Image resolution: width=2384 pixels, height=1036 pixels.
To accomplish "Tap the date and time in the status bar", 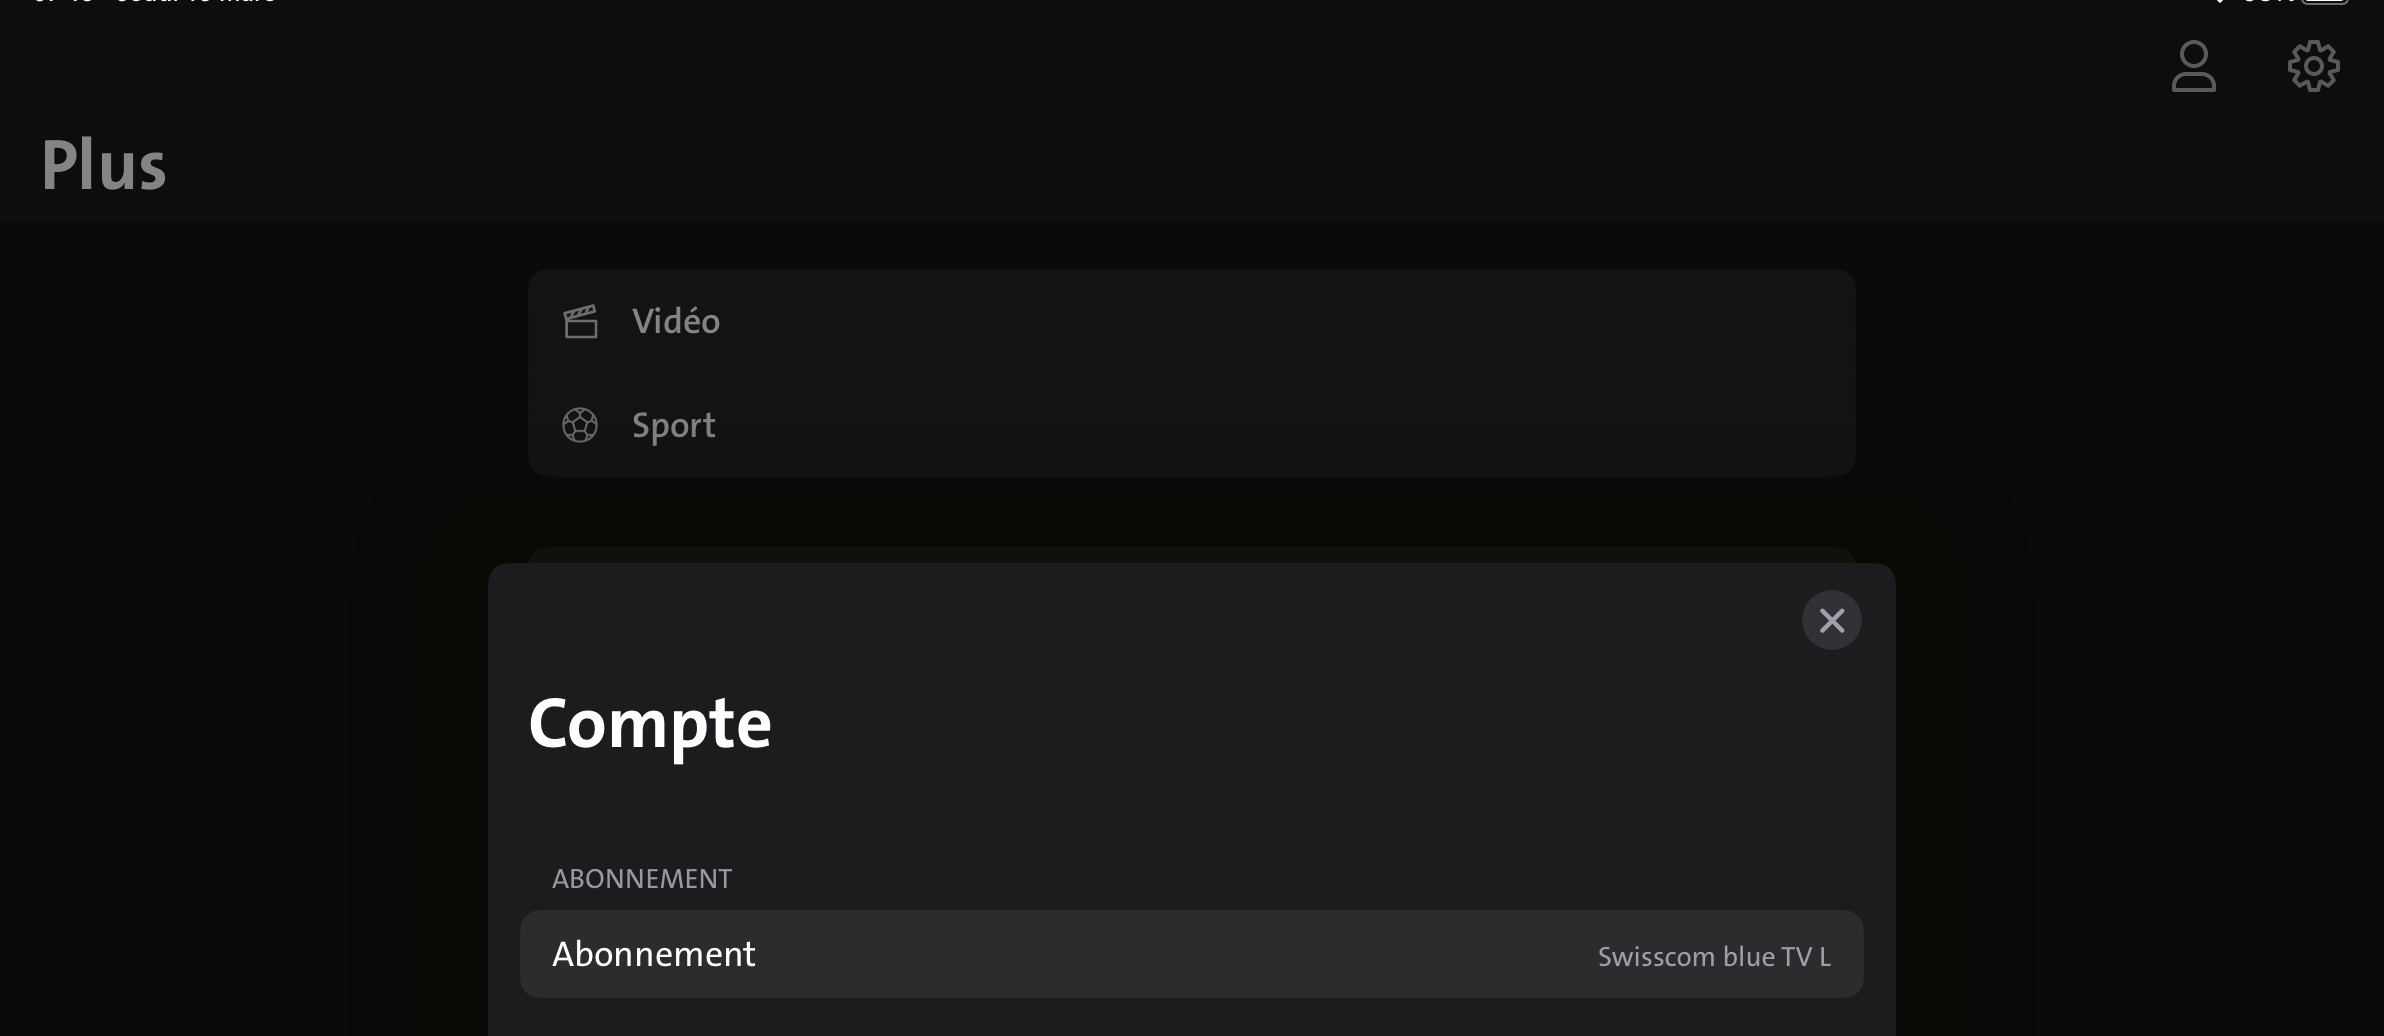I will click(x=155, y=3).
